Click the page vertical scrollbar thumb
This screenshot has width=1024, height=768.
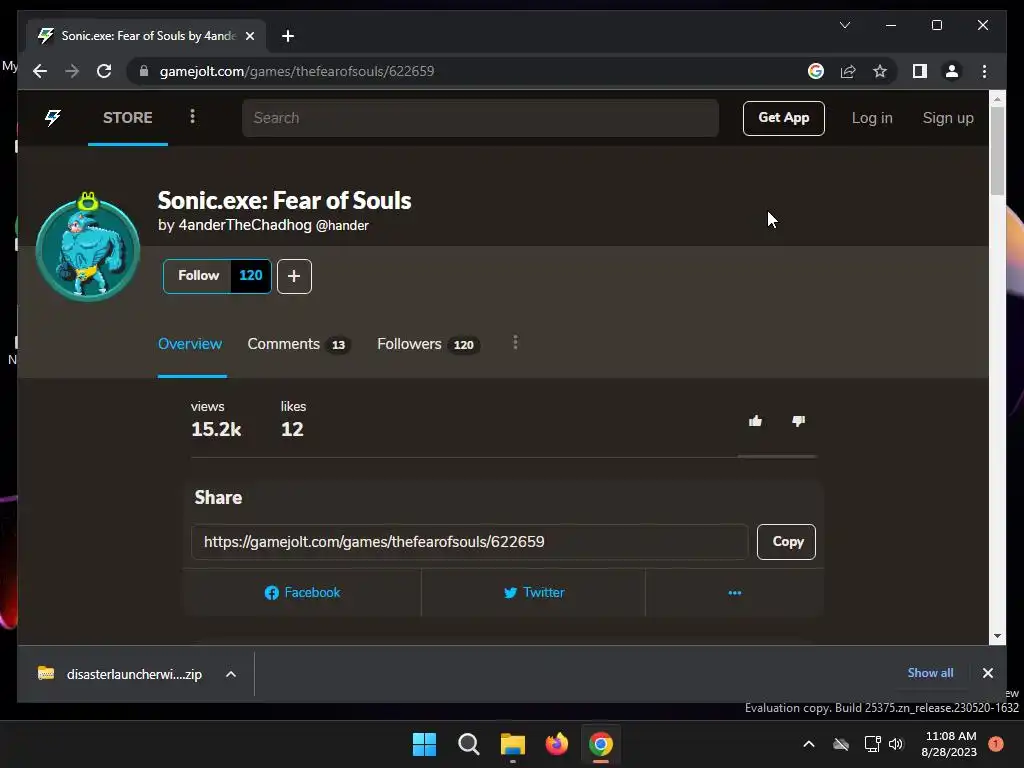(997, 150)
